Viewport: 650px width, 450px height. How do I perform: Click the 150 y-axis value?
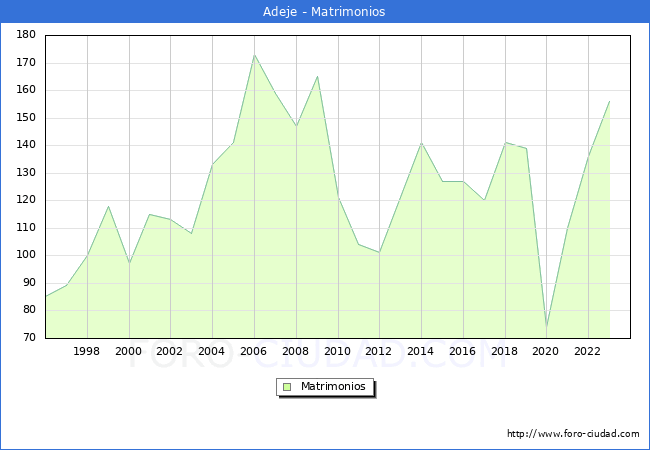[x=26, y=118]
